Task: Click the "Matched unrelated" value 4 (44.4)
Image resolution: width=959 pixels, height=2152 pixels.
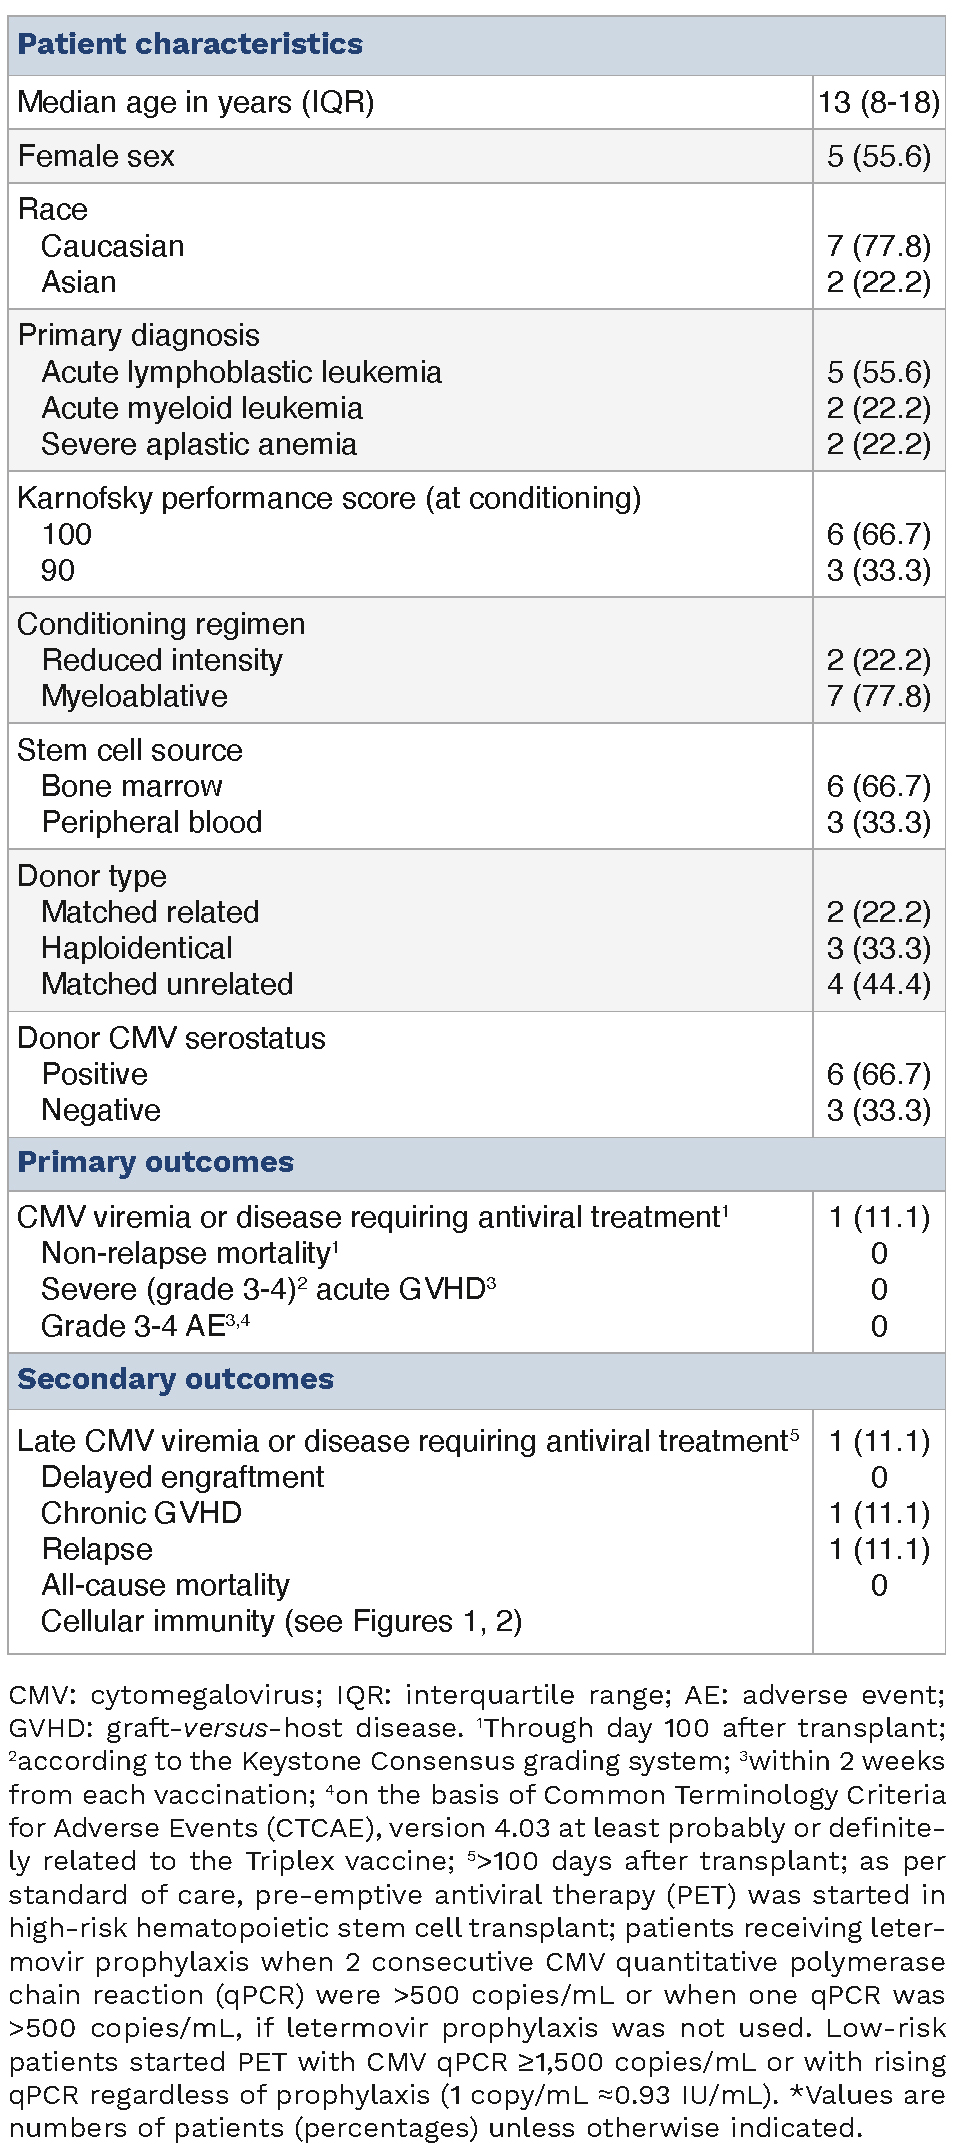Action: pos(879,985)
